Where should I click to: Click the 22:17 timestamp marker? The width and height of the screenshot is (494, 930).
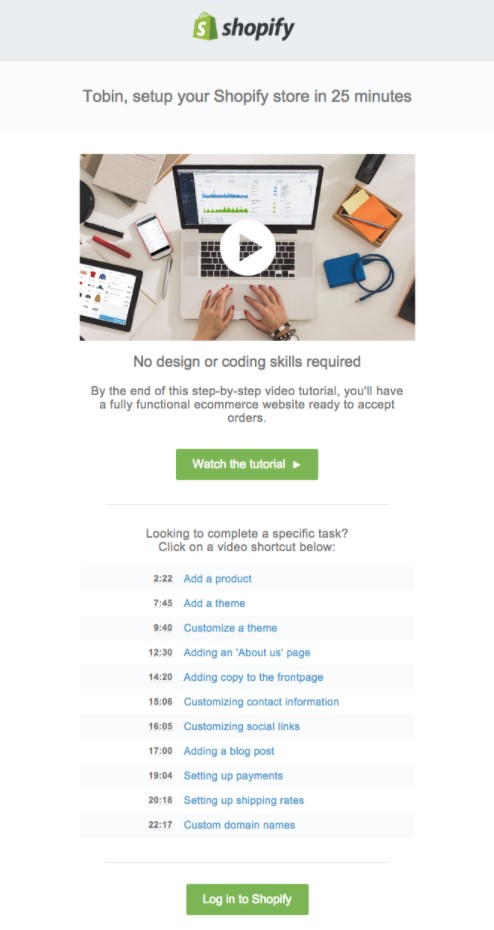[x=160, y=825]
